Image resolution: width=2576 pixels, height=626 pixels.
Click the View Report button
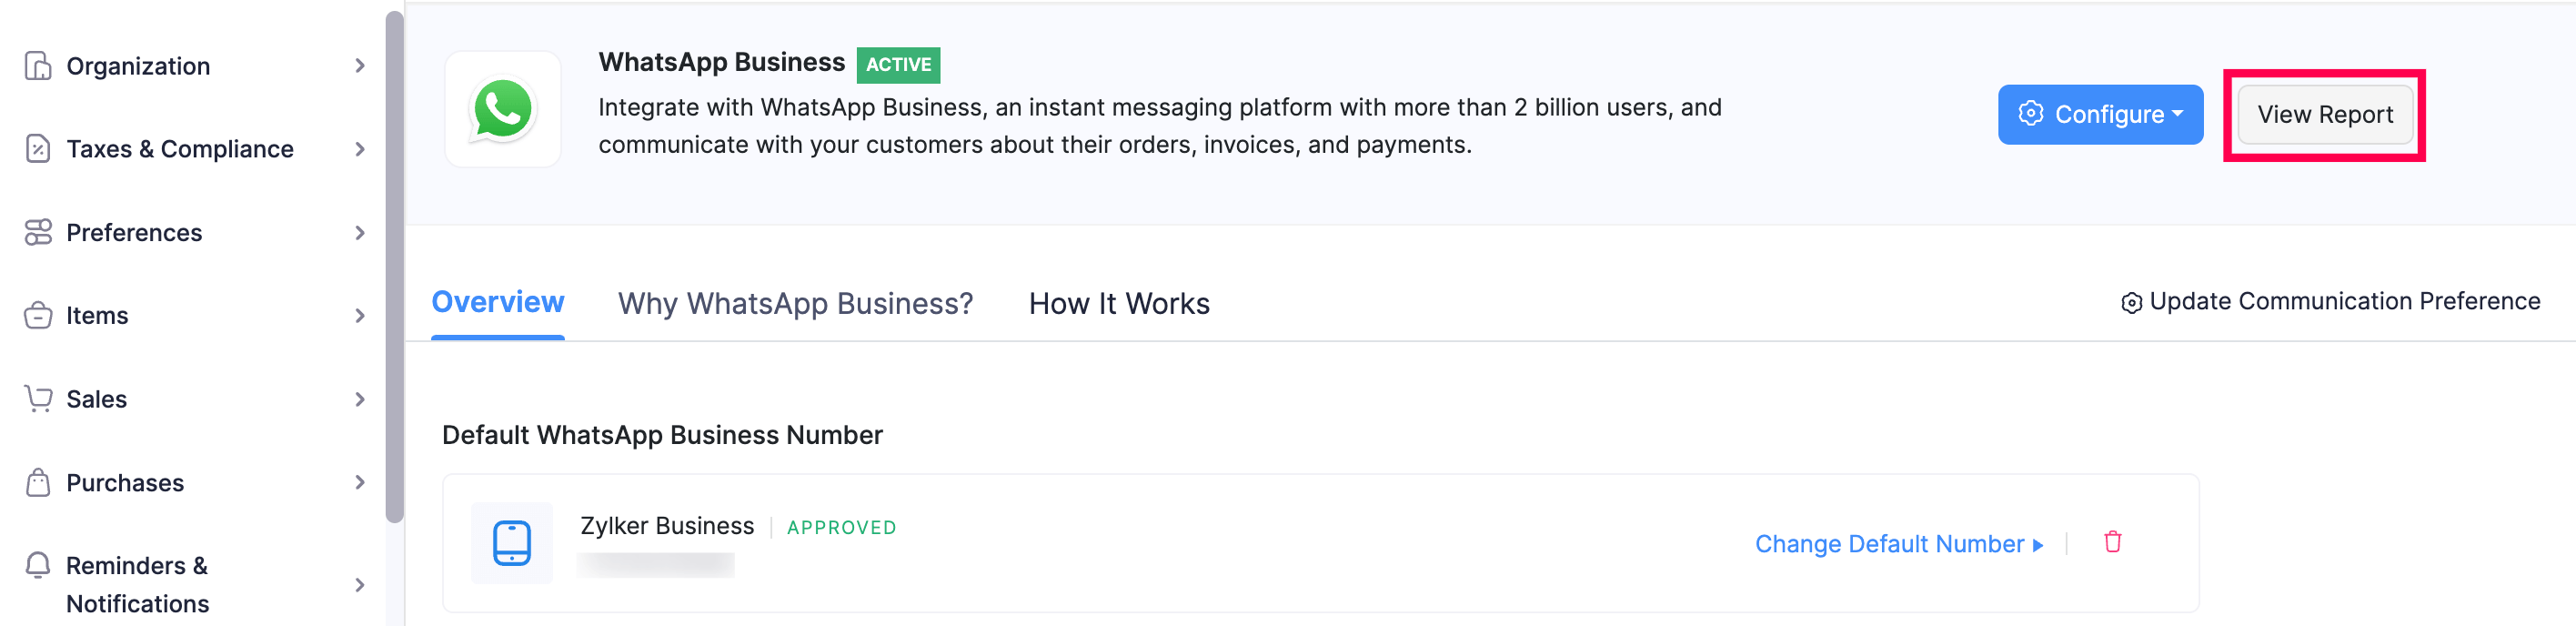click(x=2324, y=115)
